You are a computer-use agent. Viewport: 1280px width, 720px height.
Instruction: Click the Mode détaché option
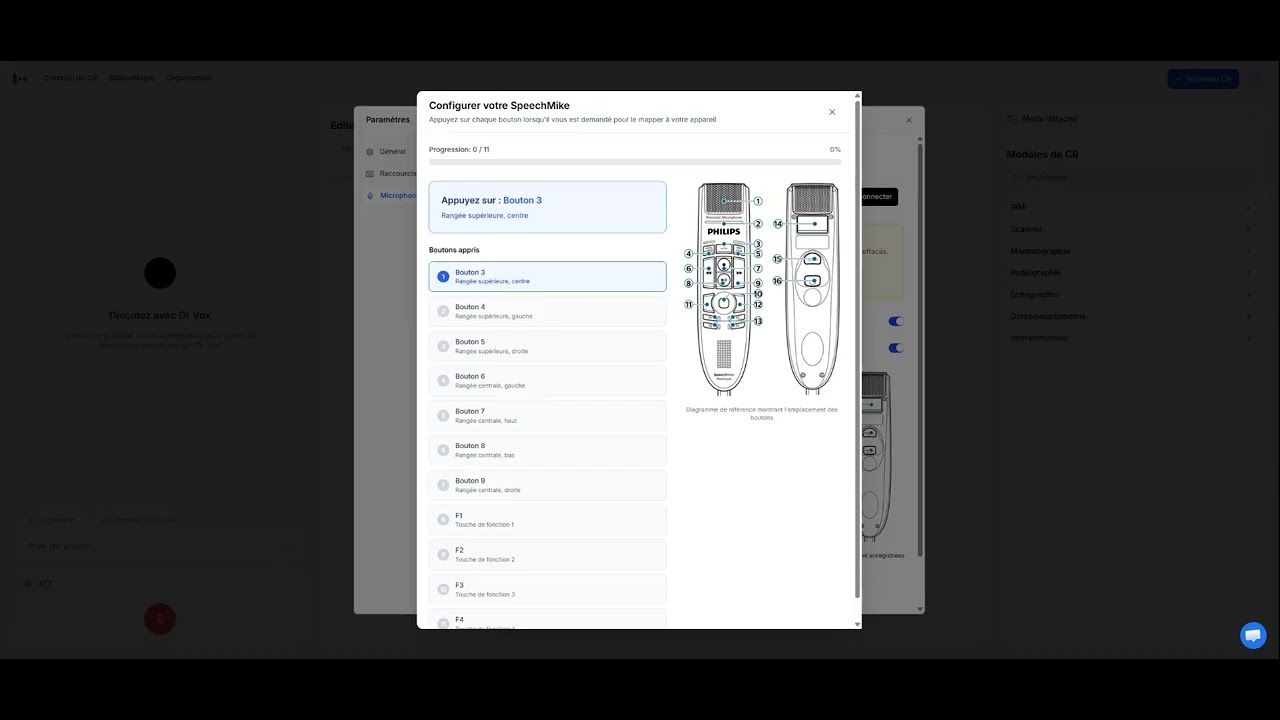(x=1043, y=118)
